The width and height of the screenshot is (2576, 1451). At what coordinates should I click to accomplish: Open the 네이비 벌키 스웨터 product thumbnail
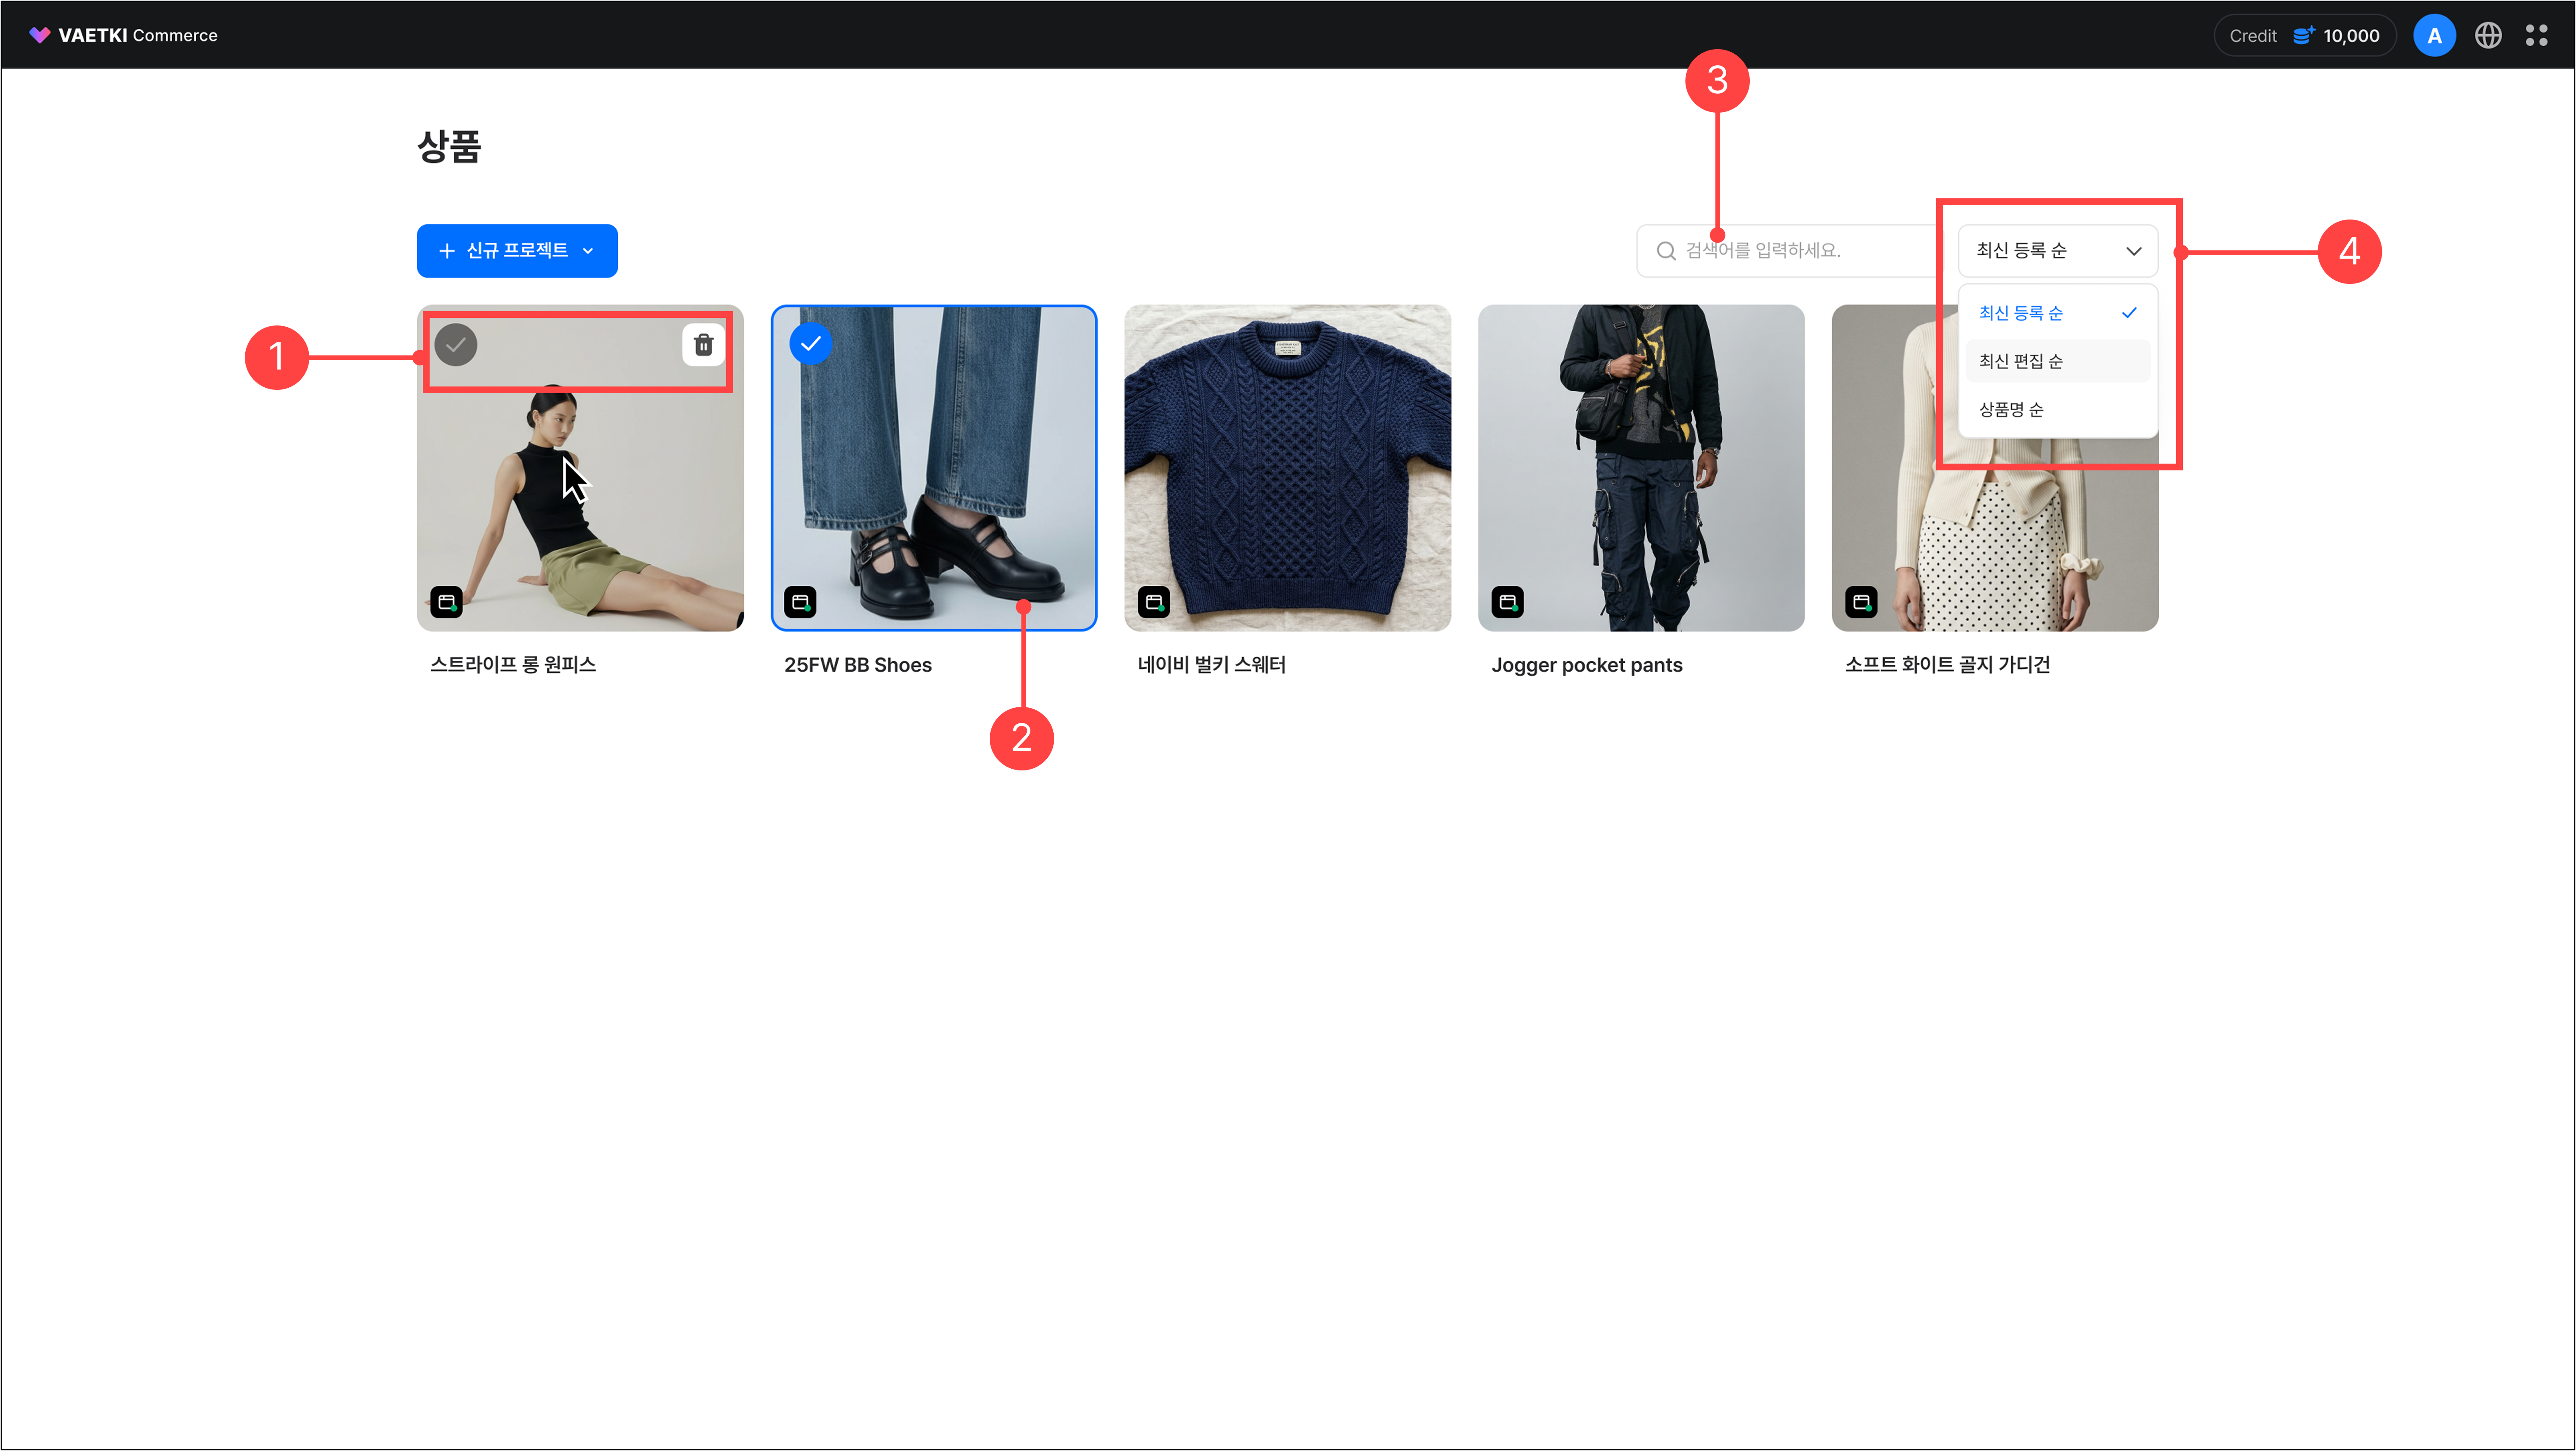(1288, 468)
